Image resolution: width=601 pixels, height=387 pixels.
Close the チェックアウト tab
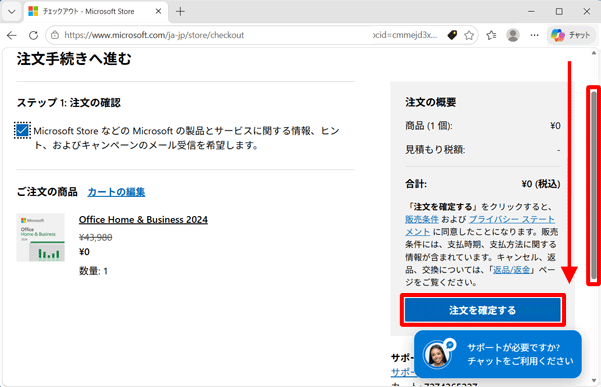tap(158, 11)
